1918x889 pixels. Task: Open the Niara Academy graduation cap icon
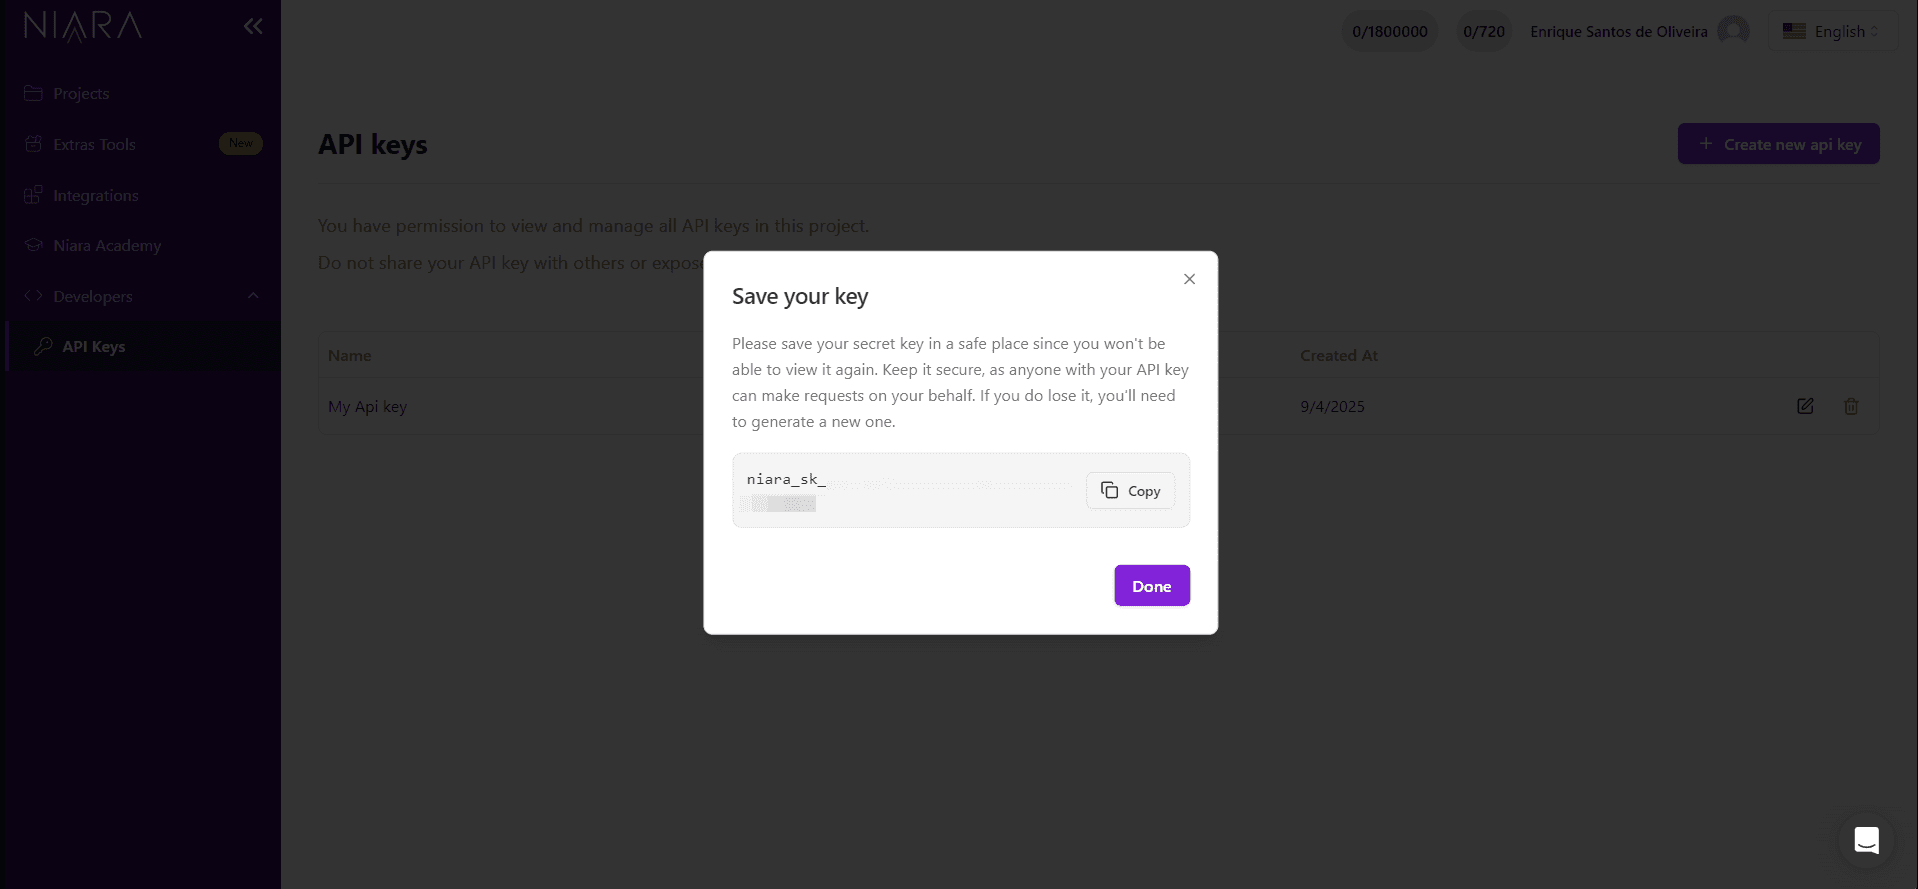tap(34, 245)
